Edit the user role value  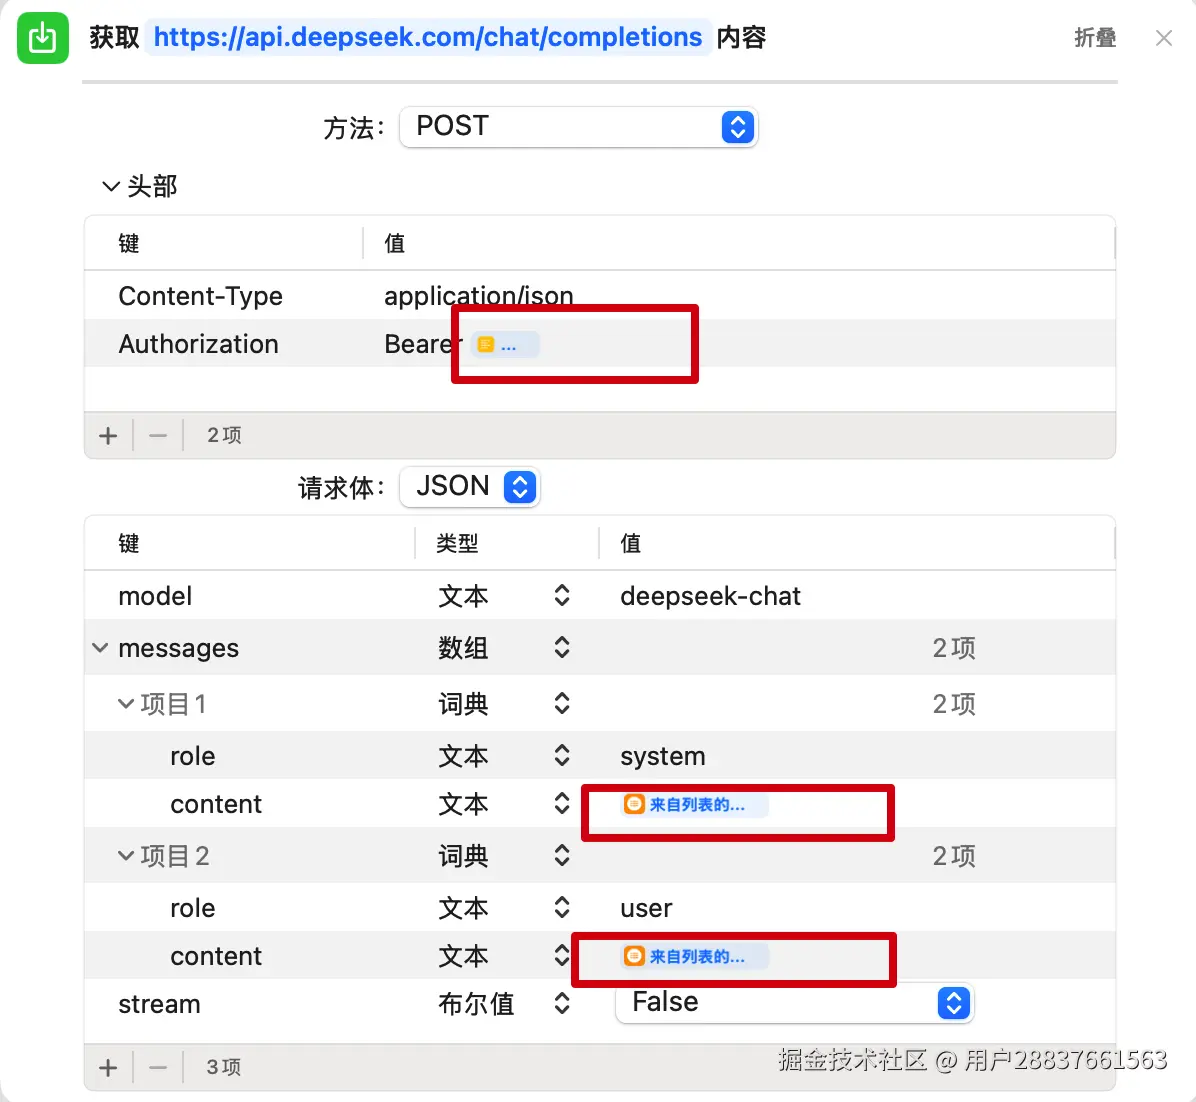[x=646, y=908]
